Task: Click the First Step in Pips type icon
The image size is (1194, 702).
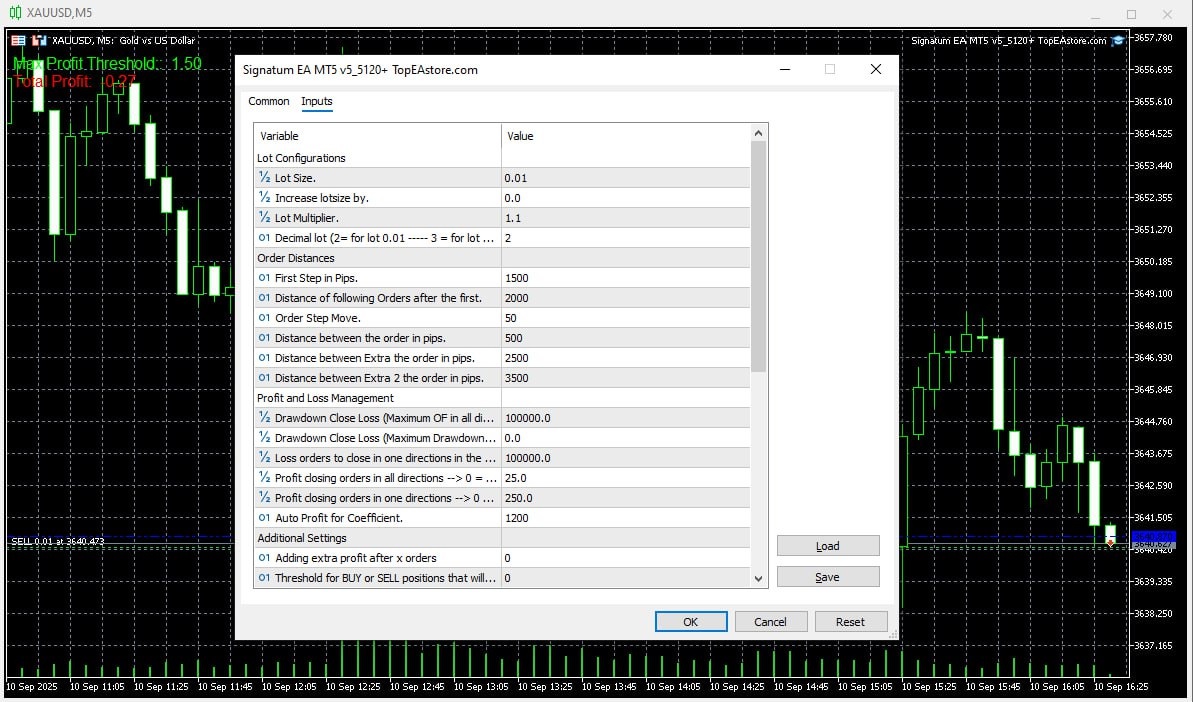Action: tap(264, 277)
